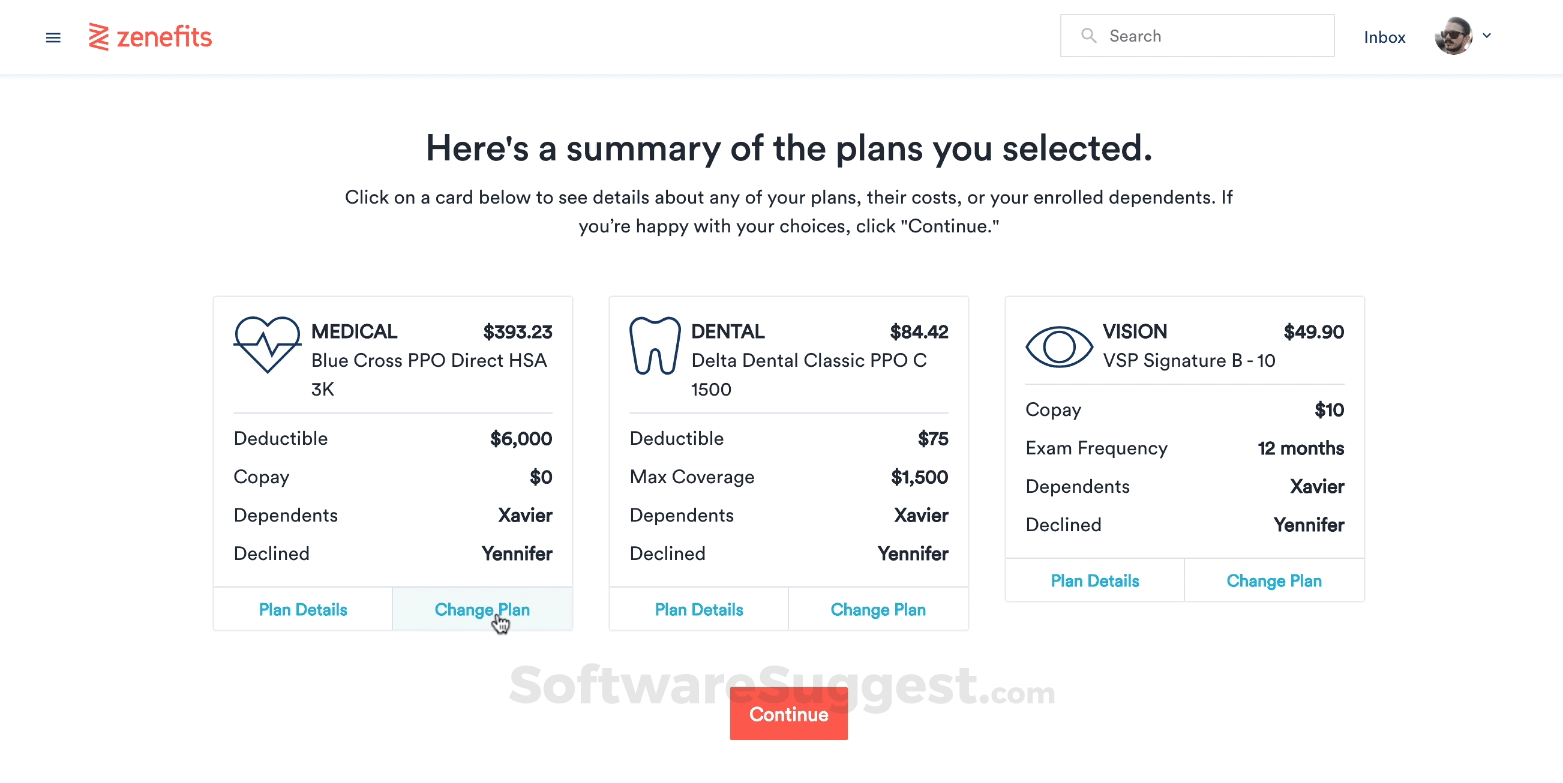Select the Delta Dental Classic plan name
Screen dimensions: 1563x783
pyautogui.click(x=809, y=361)
